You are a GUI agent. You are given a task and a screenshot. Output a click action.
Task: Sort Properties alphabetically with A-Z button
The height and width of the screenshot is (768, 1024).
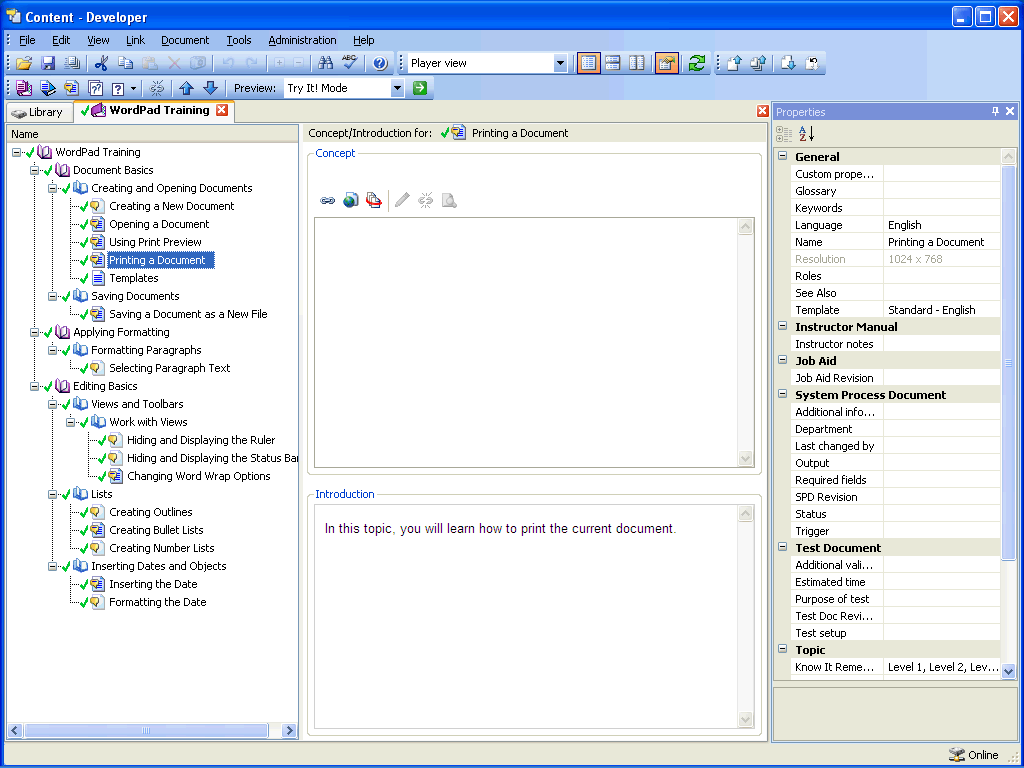point(807,134)
